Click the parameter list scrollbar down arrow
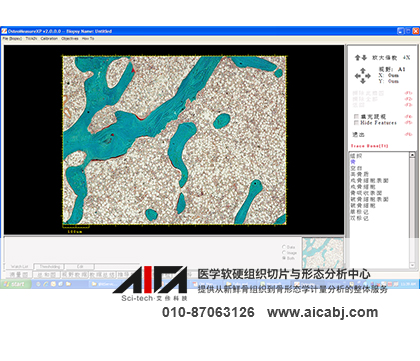 point(412,265)
